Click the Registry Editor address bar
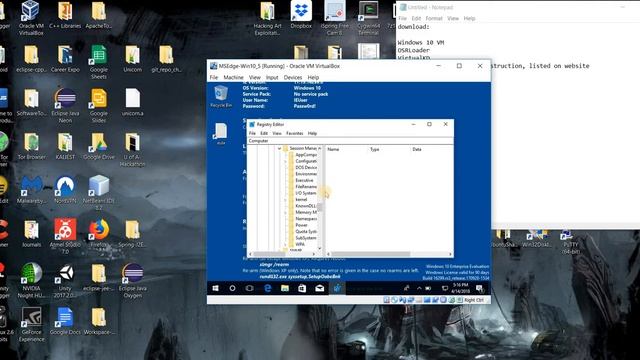The image size is (640, 360). pos(350,141)
